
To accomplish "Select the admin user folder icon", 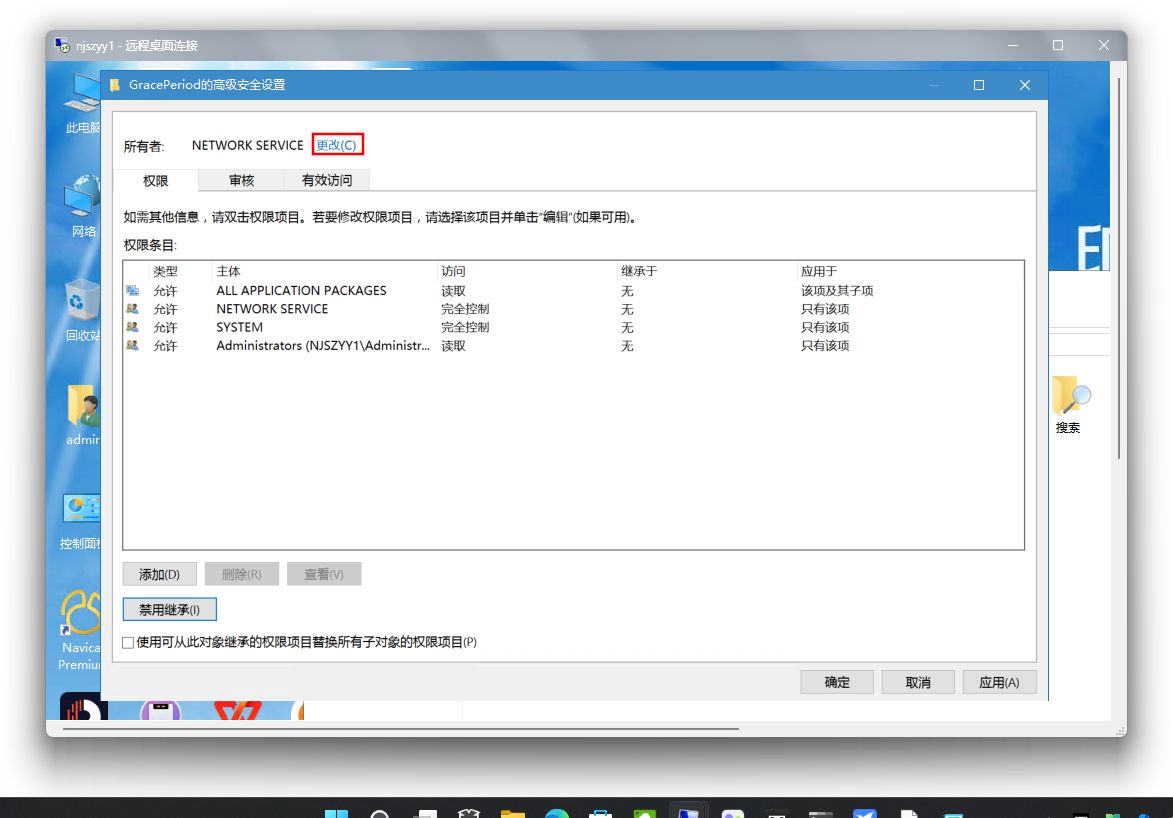I will point(83,408).
